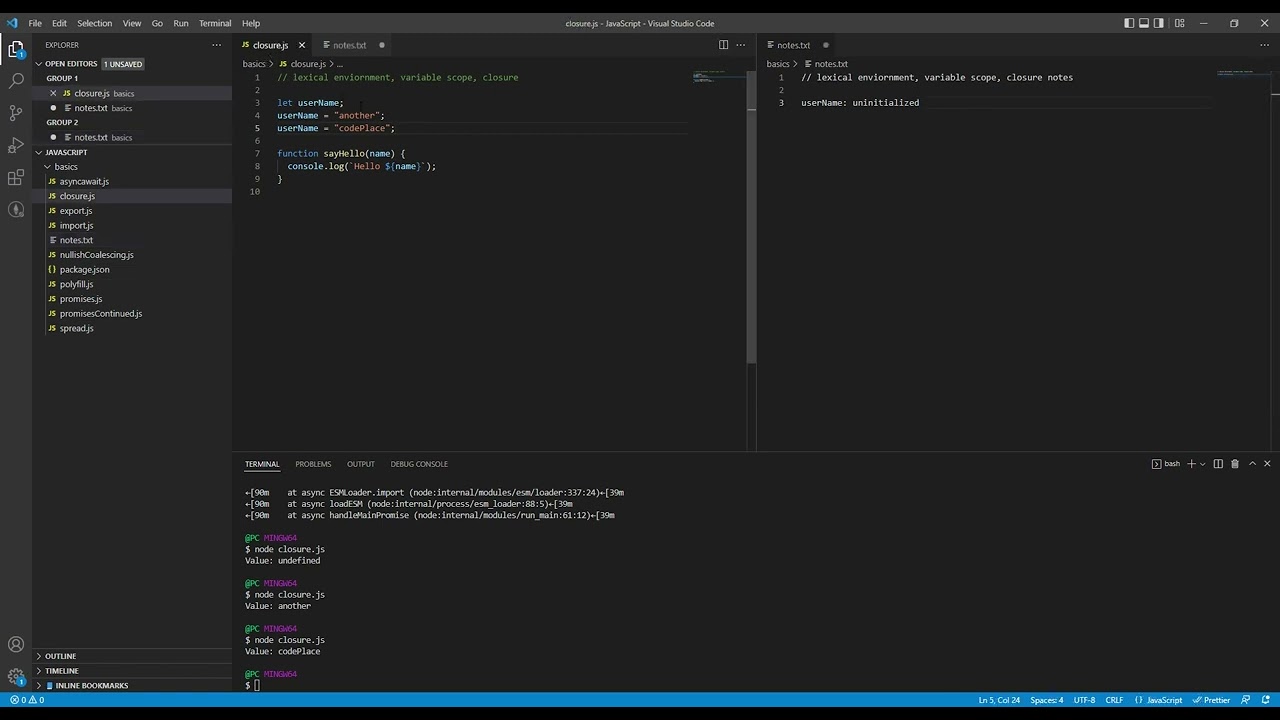This screenshot has width=1280, height=720.
Task: Toggle primary side bar layout icon
Action: [x=1129, y=23]
